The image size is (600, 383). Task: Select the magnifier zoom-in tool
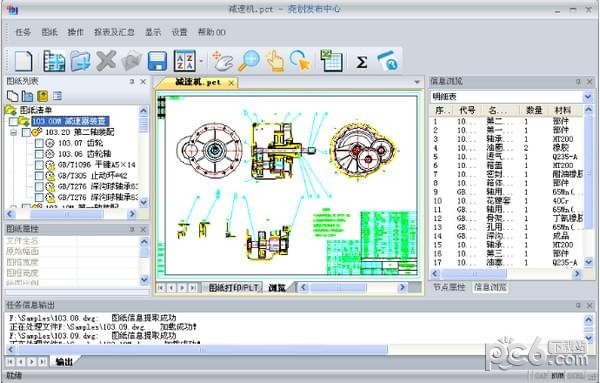point(249,61)
